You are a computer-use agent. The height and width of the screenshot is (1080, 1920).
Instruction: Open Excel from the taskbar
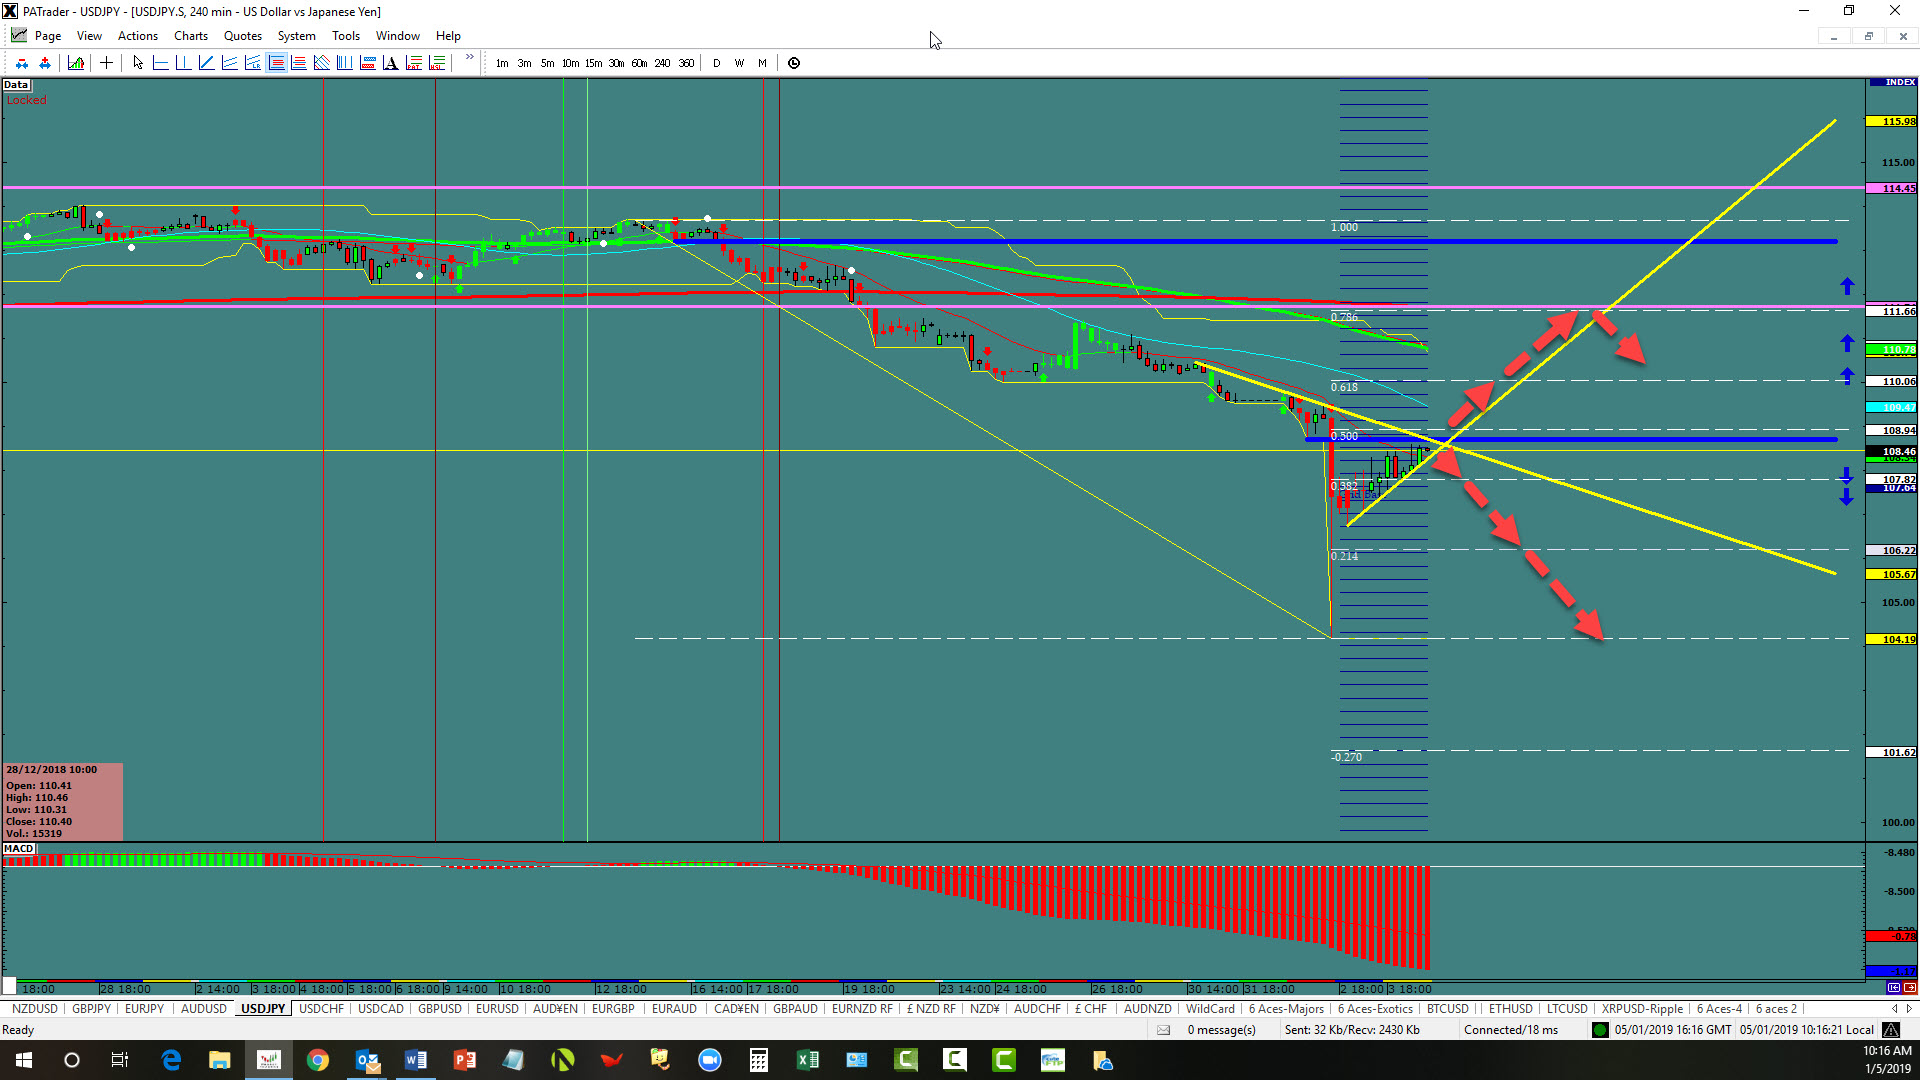pyautogui.click(x=807, y=1060)
